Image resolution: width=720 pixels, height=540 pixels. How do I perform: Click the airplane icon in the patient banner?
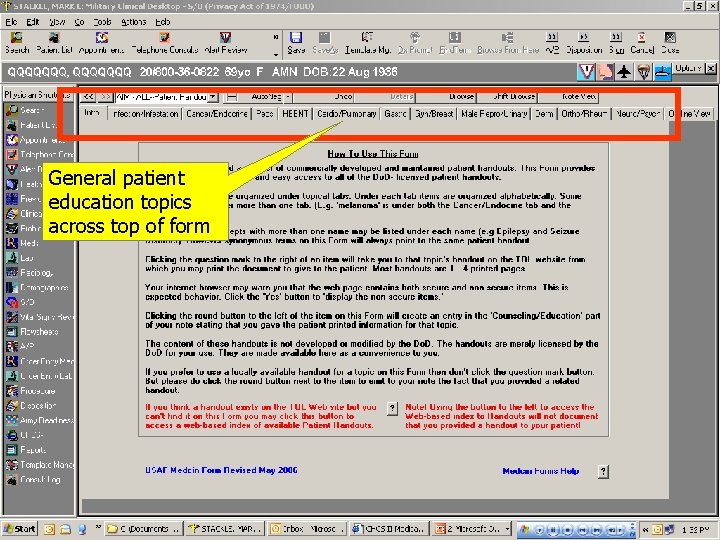[x=624, y=72]
